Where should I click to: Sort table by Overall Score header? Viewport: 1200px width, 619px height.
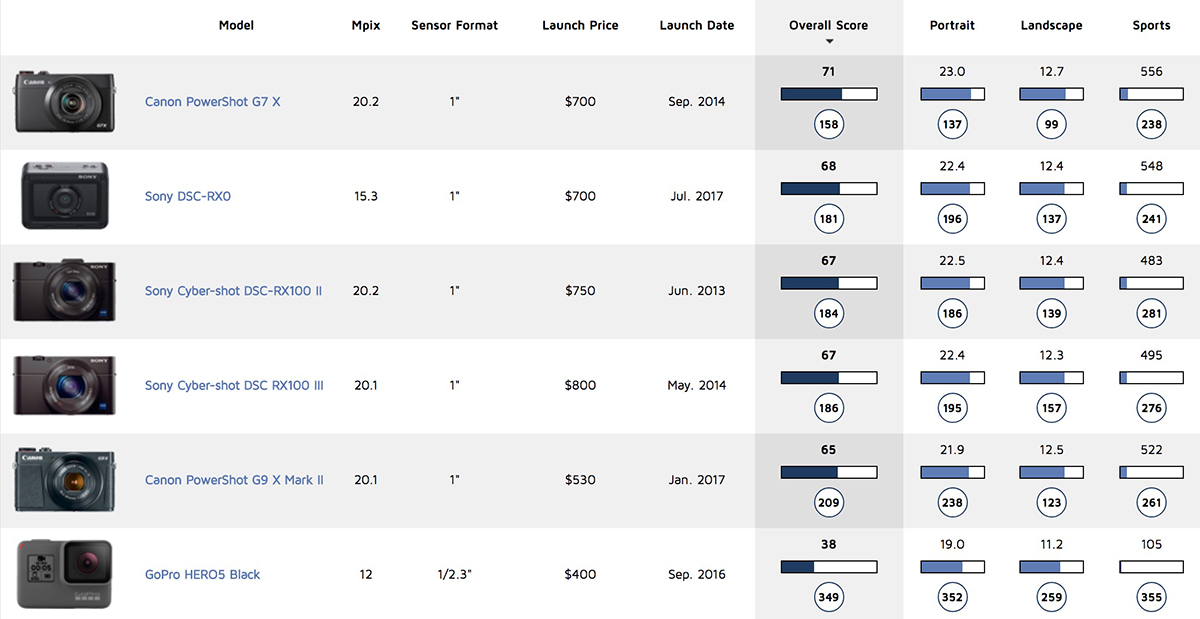tap(828, 25)
